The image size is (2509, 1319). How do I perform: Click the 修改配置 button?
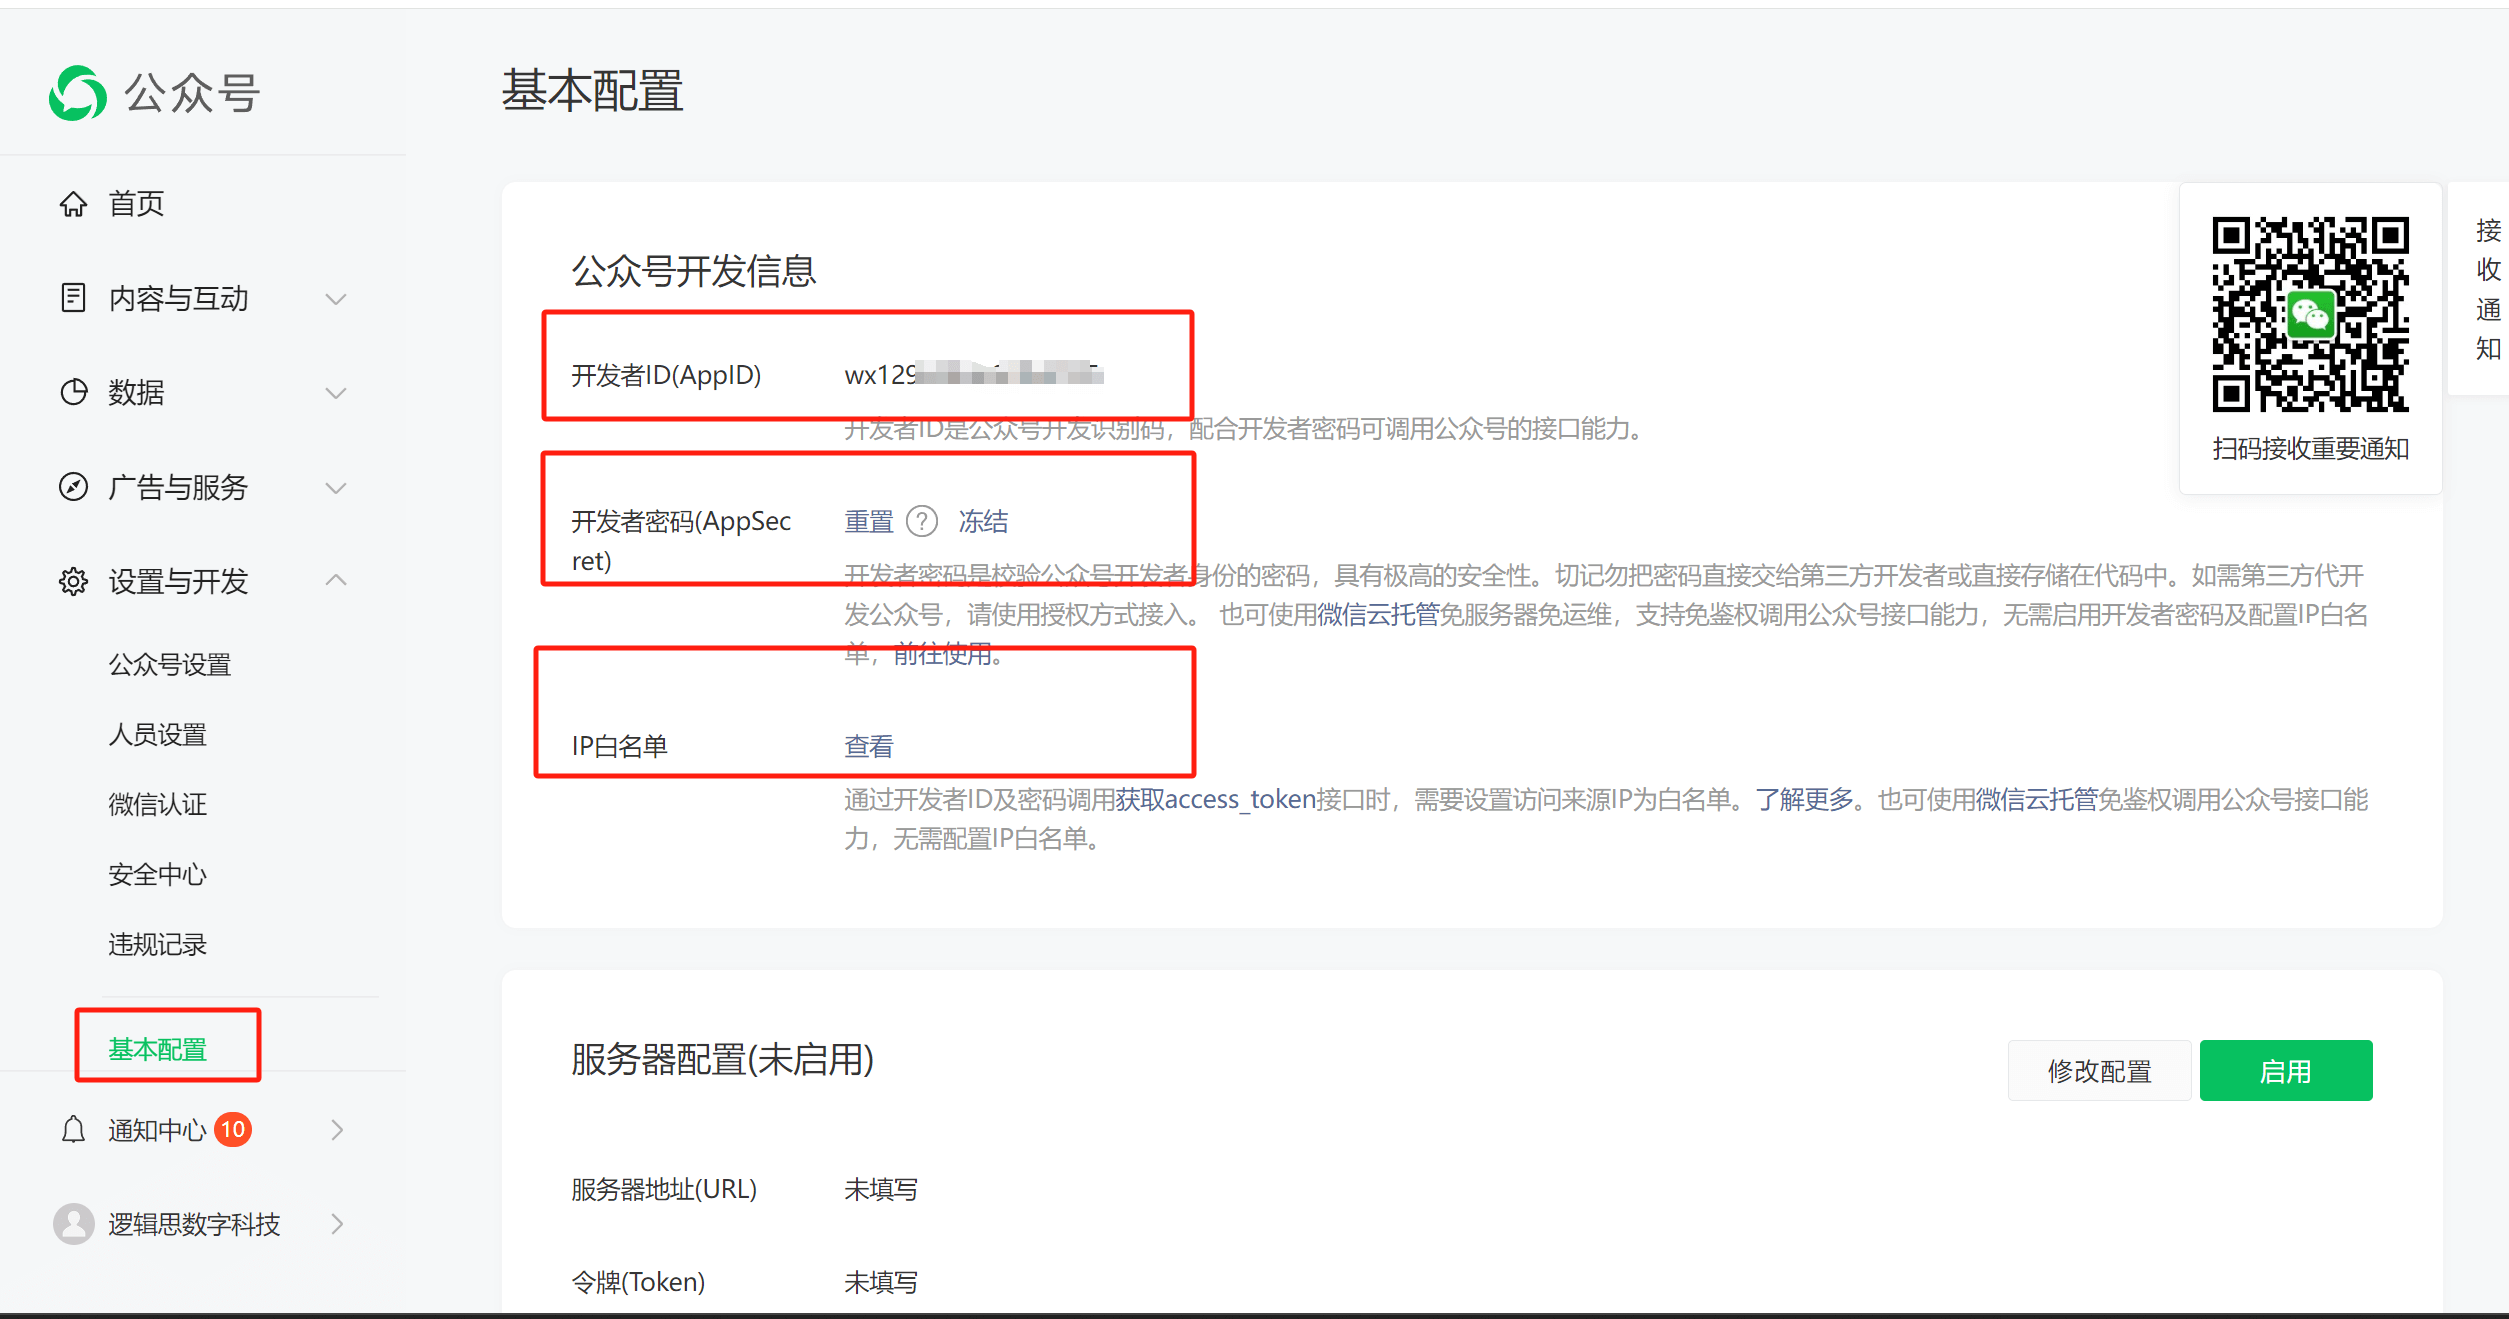click(x=2099, y=1071)
